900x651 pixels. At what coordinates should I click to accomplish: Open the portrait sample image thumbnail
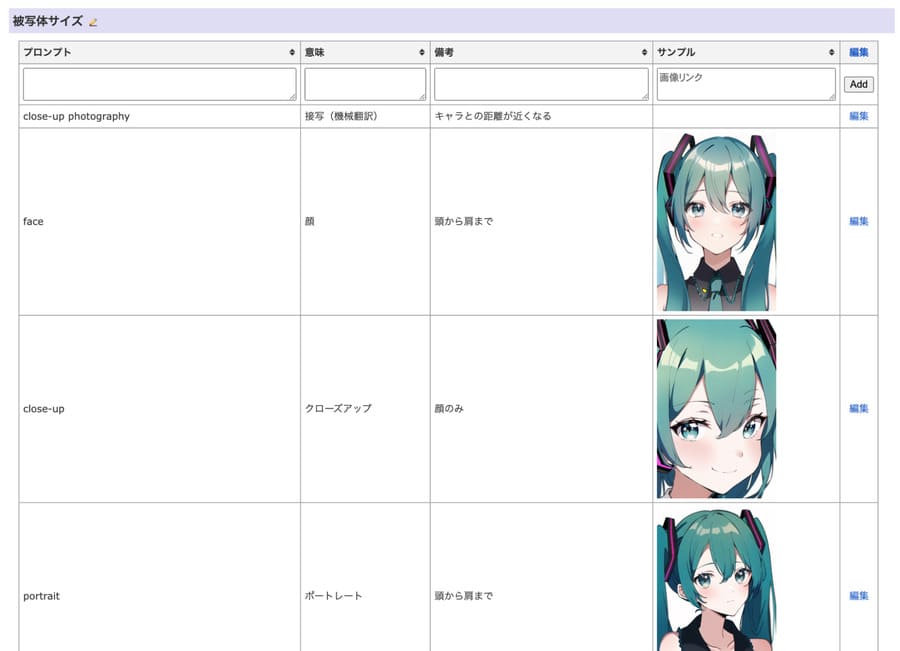[x=716, y=580]
